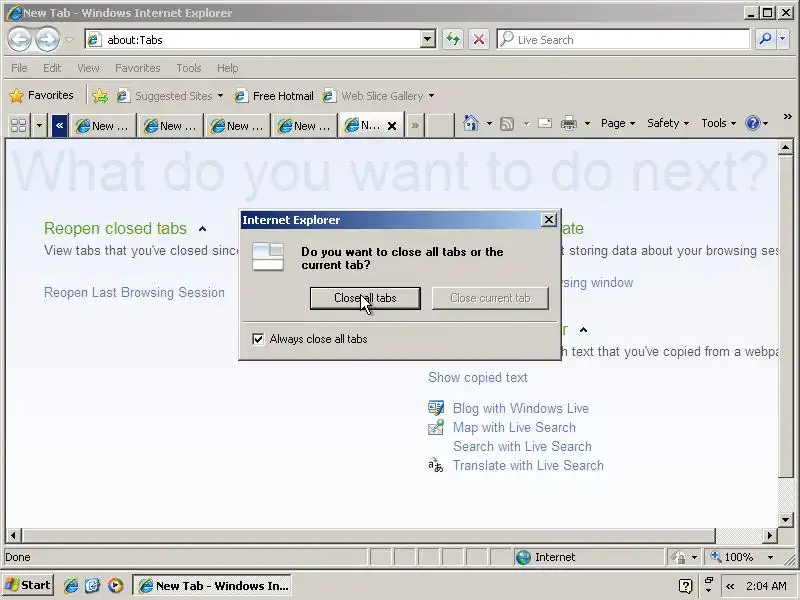Screen dimensions: 800x600
Task: Open the Tools menu in menu bar
Action: coord(189,68)
